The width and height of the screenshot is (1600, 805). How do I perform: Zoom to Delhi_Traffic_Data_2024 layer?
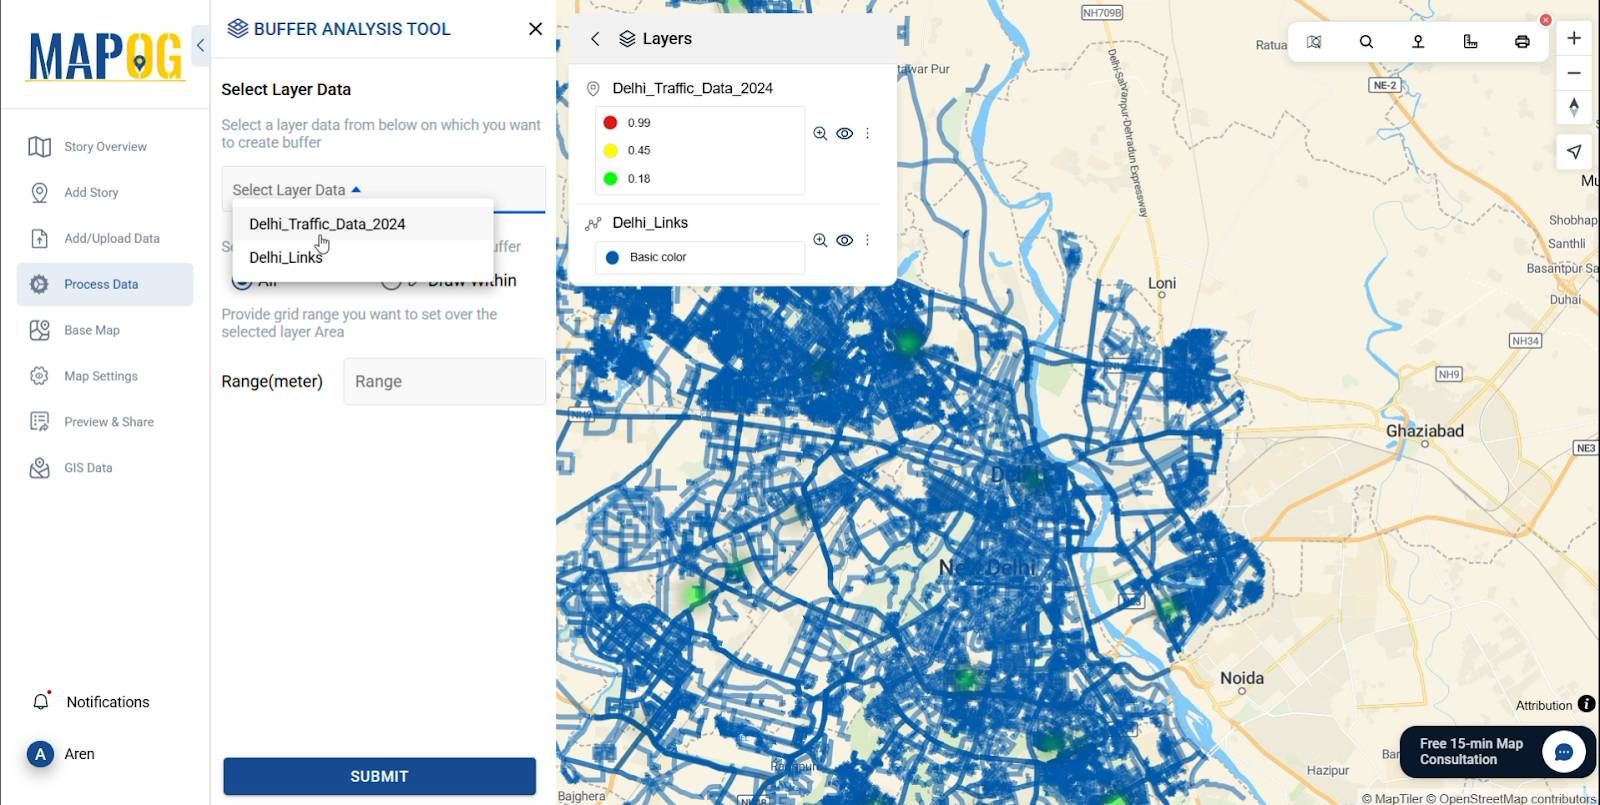[820, 134]
